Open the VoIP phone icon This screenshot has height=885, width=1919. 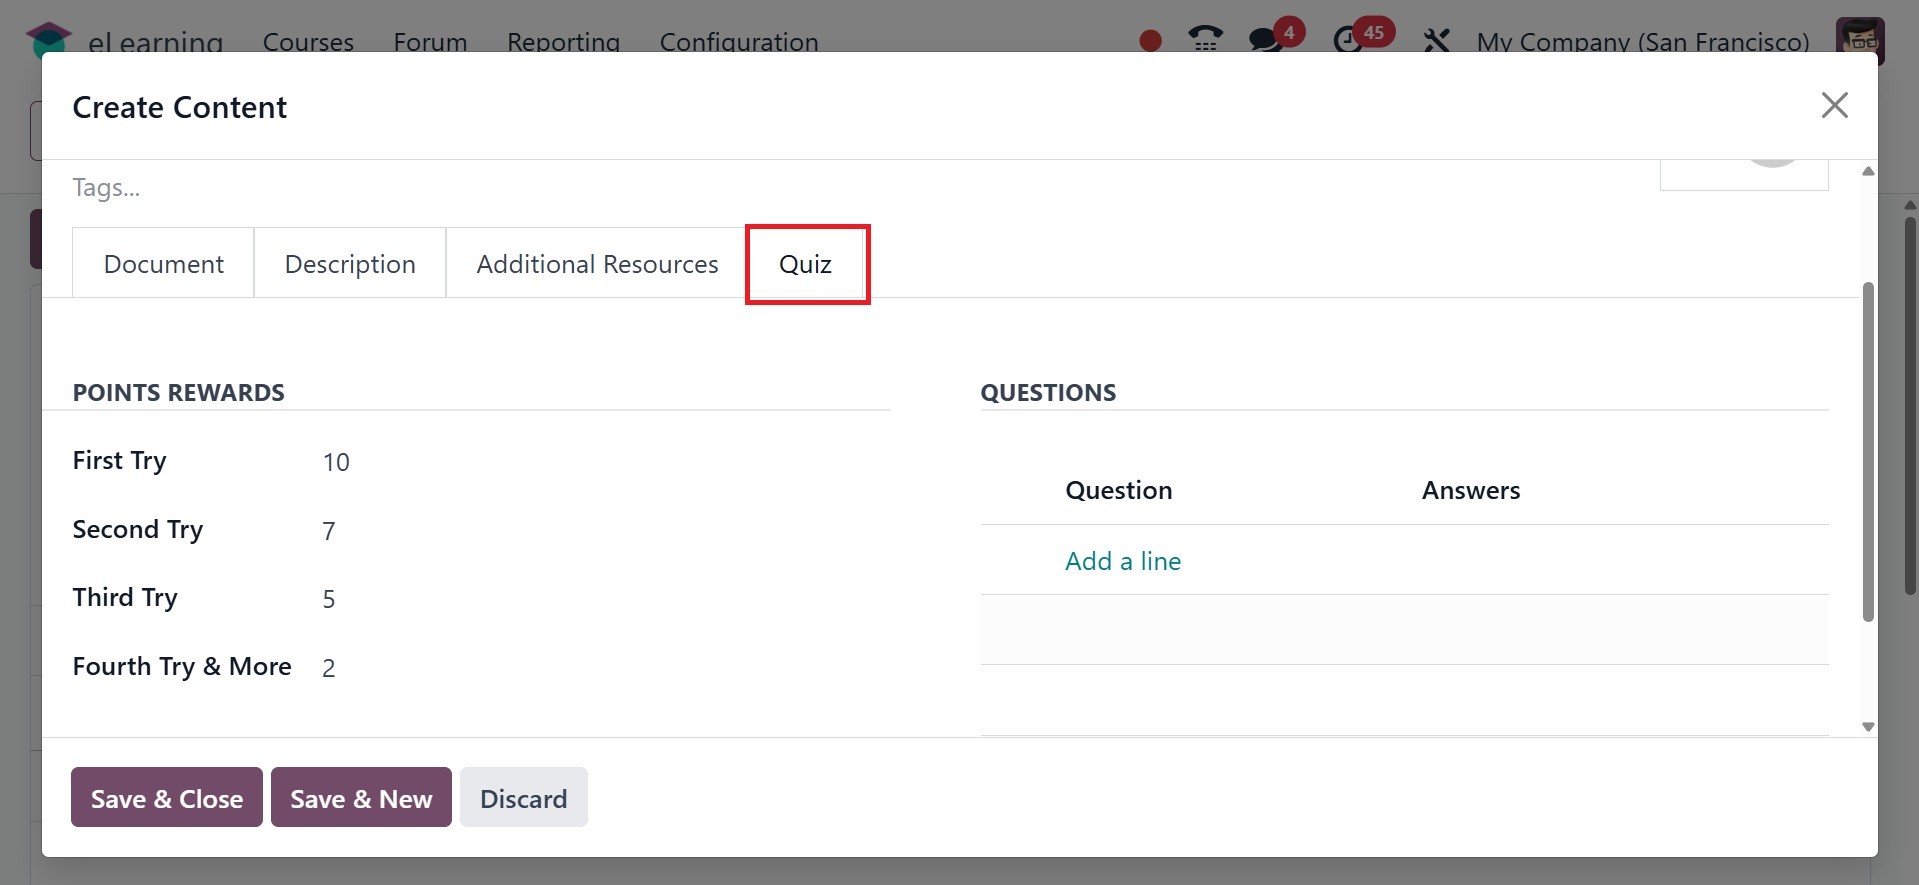click(1205, 38)
